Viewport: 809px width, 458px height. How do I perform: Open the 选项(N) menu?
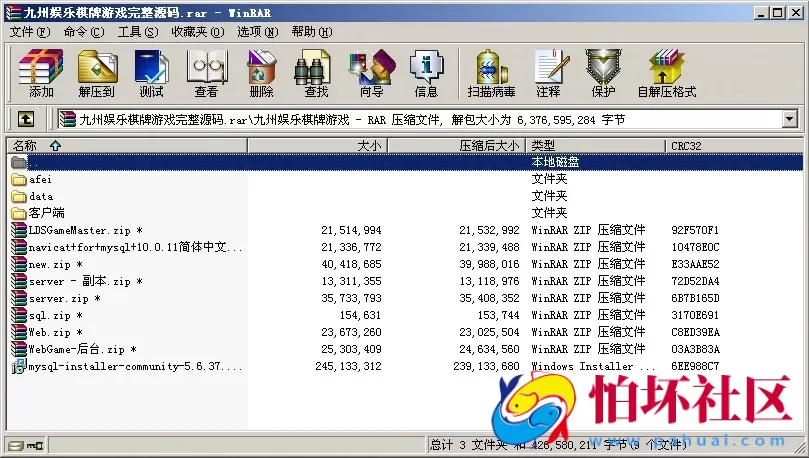pos(257,32)
